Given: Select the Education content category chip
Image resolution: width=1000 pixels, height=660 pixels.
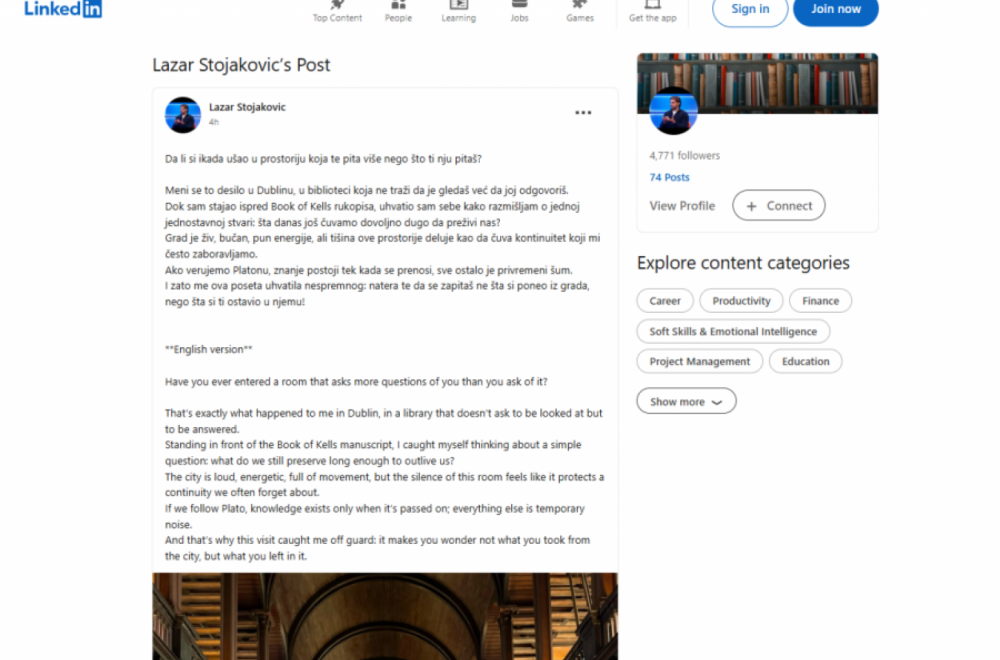Looking at the screenshot, I should (805, 361).
